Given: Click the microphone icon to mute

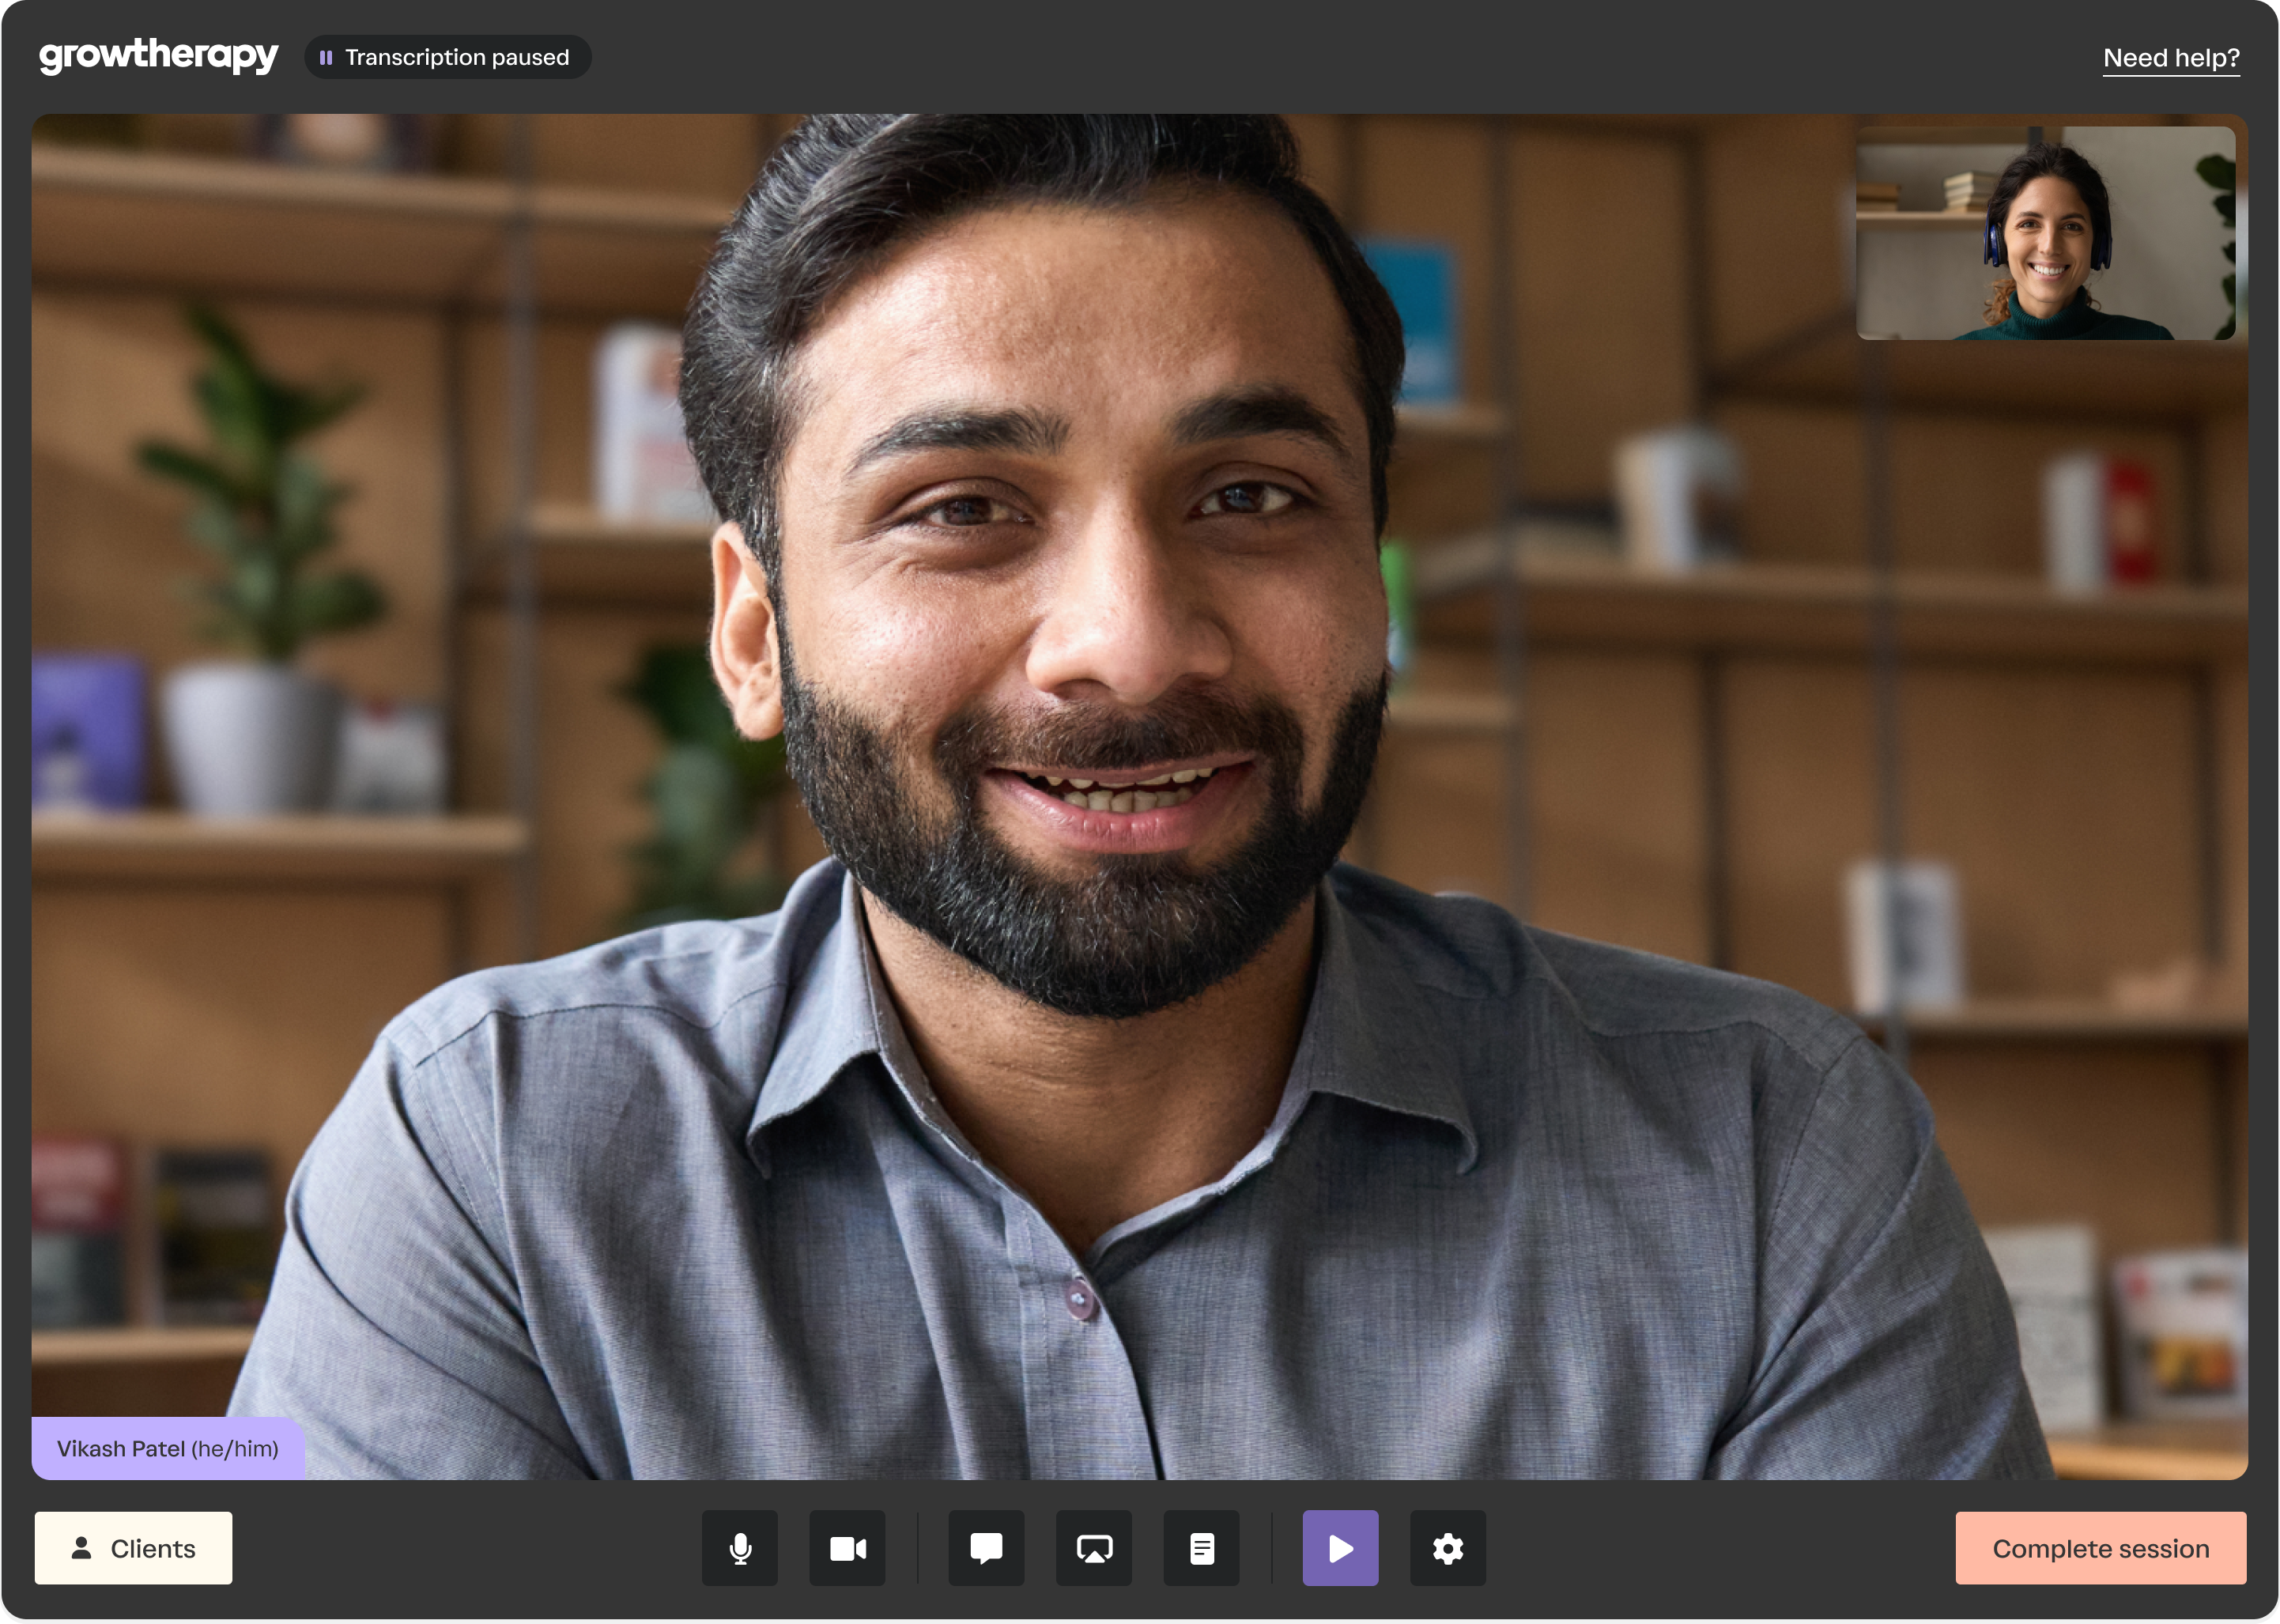Looking at the screenshot, I should click(x=738, y=1547).
